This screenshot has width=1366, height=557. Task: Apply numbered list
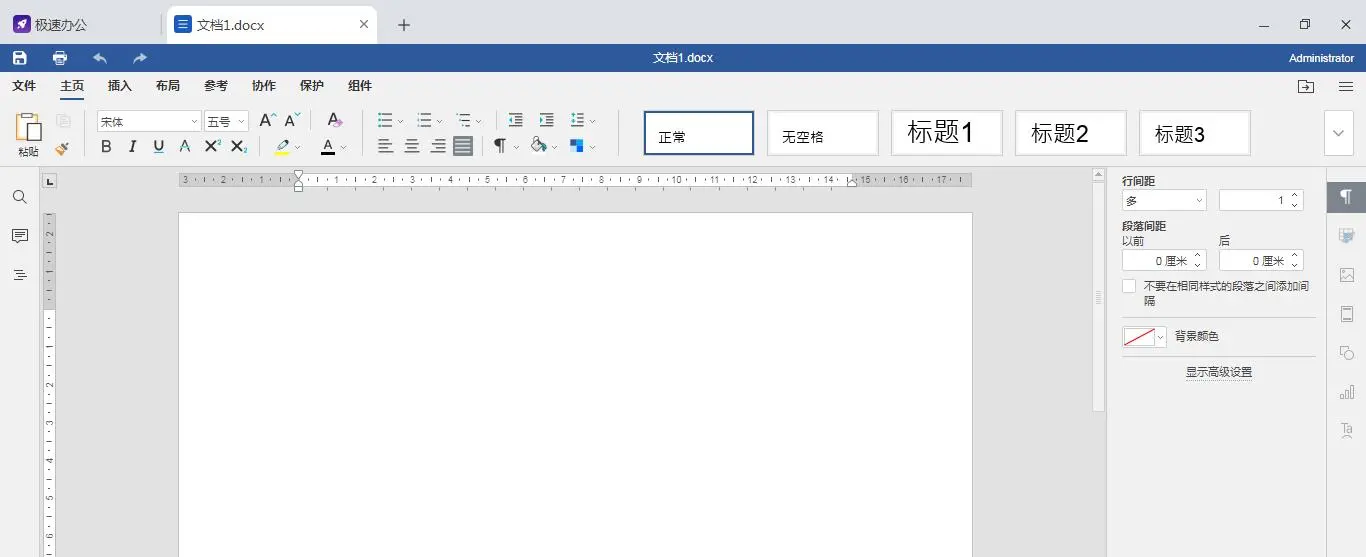click(x=424, y=121)
